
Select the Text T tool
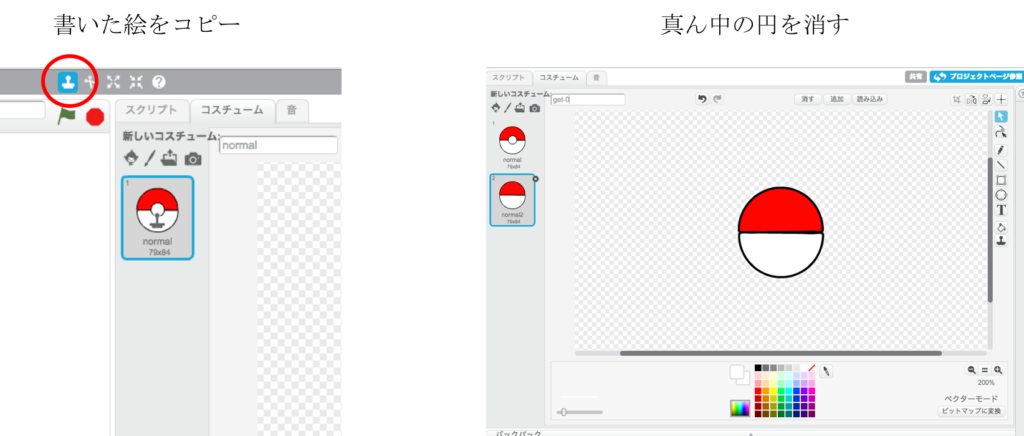1000,210
